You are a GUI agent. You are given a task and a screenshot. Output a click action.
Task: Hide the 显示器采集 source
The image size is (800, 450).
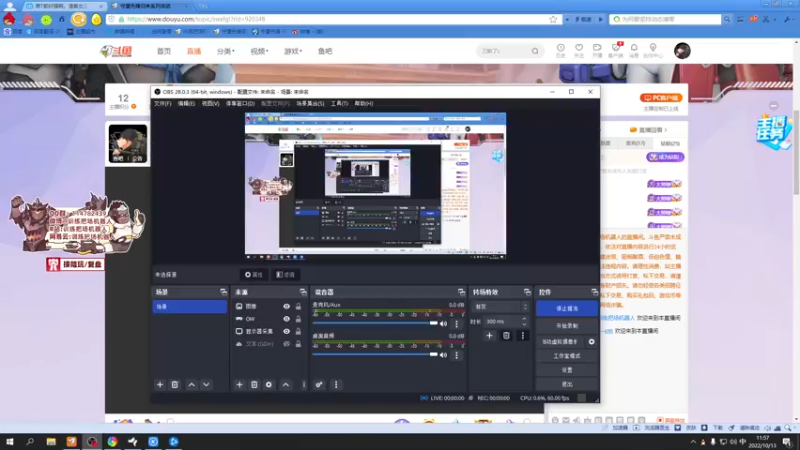[x=286, y=331]
